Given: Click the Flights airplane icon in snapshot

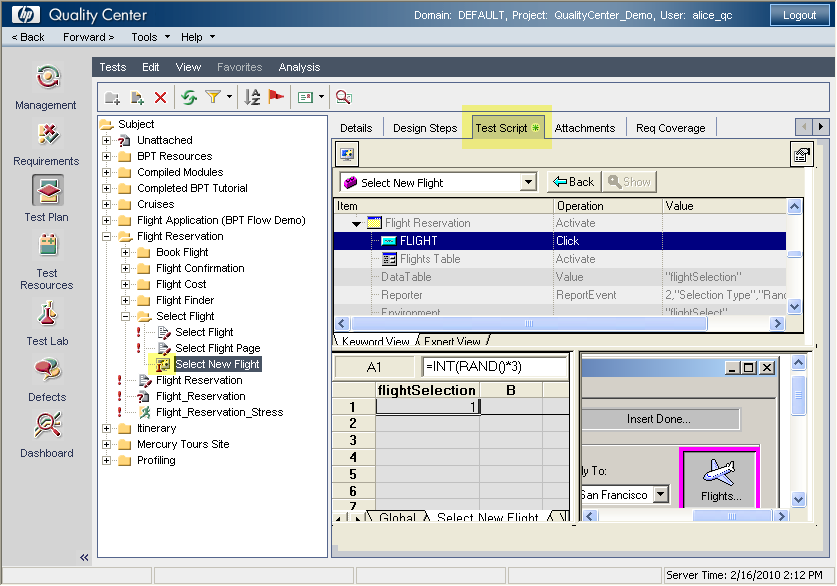Looking at the screenshot, I should (x=720, y=472).
